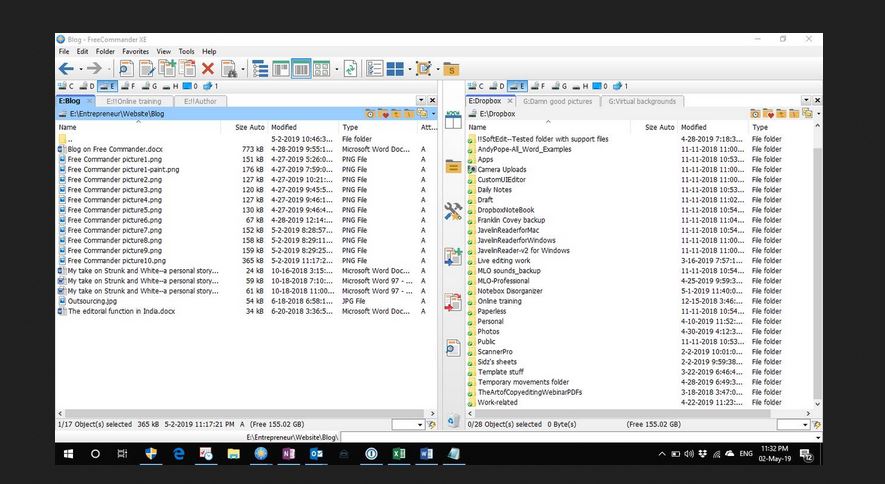Switch to the G:Damn good pictures tab
Screen dimensions: 885x484
(x=557, y=102)
